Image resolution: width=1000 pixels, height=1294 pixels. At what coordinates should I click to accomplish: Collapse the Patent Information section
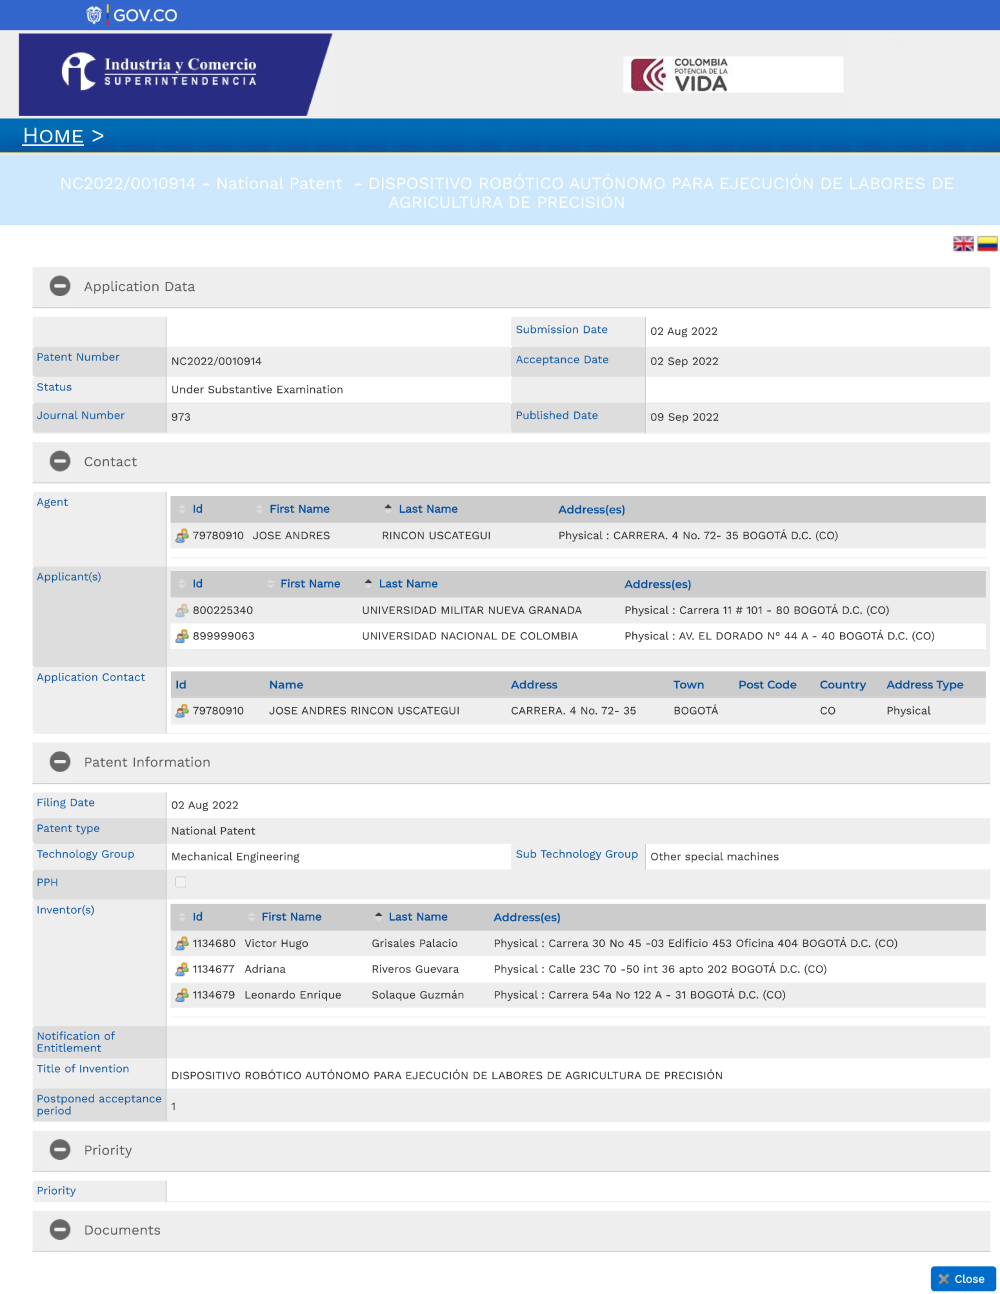point(61,762)
